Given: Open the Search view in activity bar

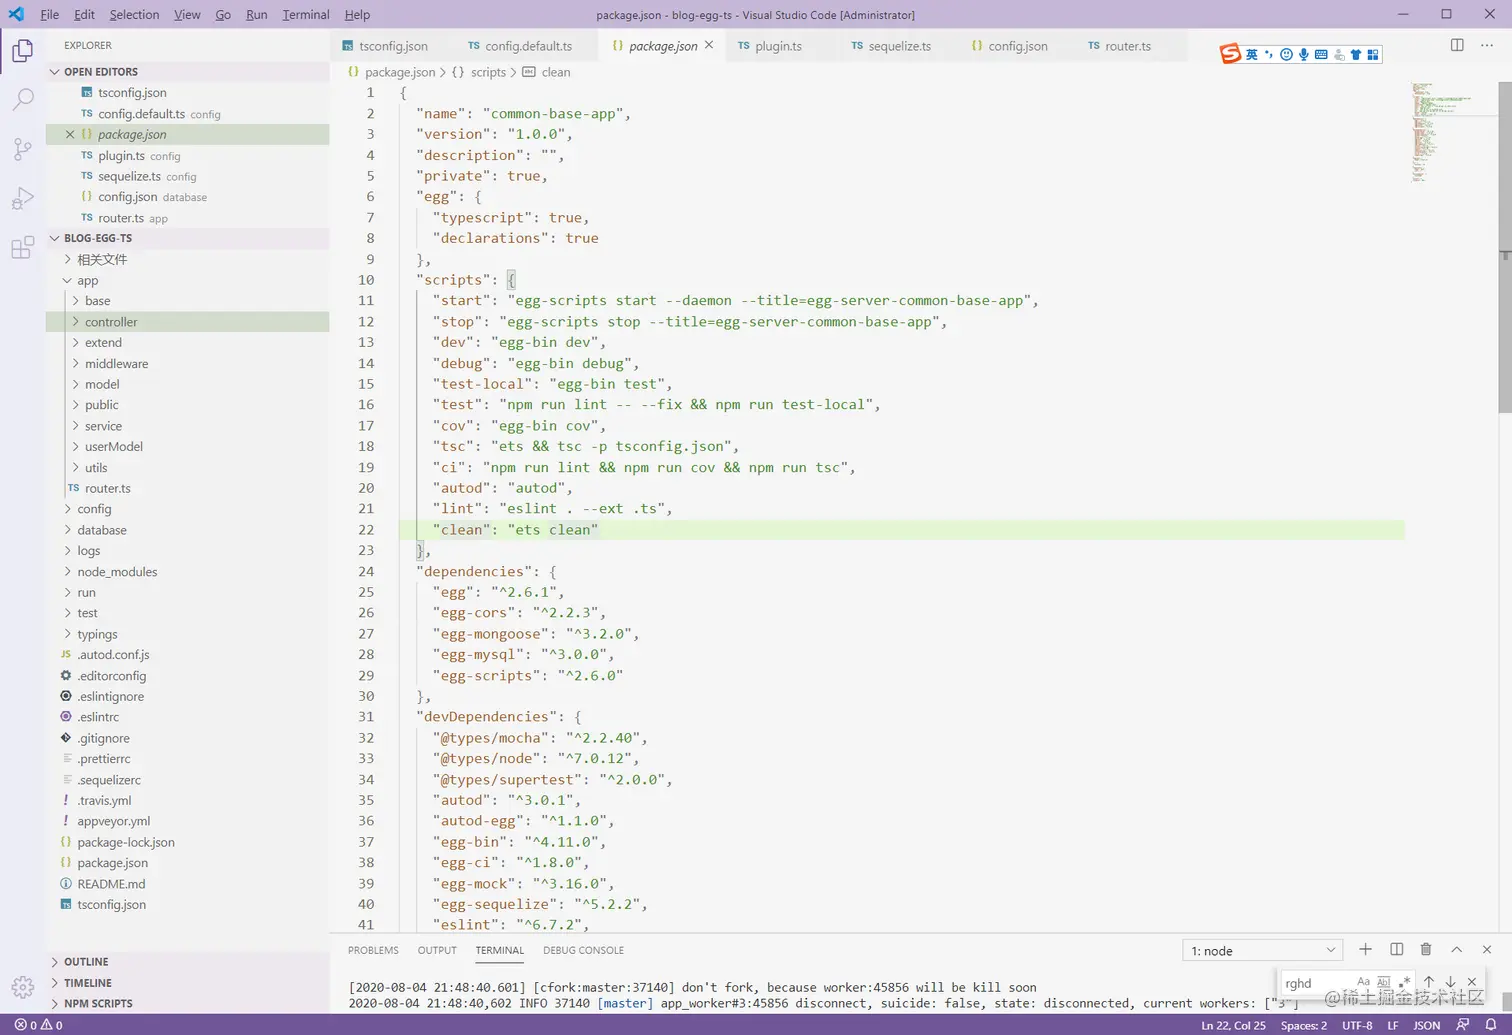Looking at the screenshot, I should tap(22, 99).
